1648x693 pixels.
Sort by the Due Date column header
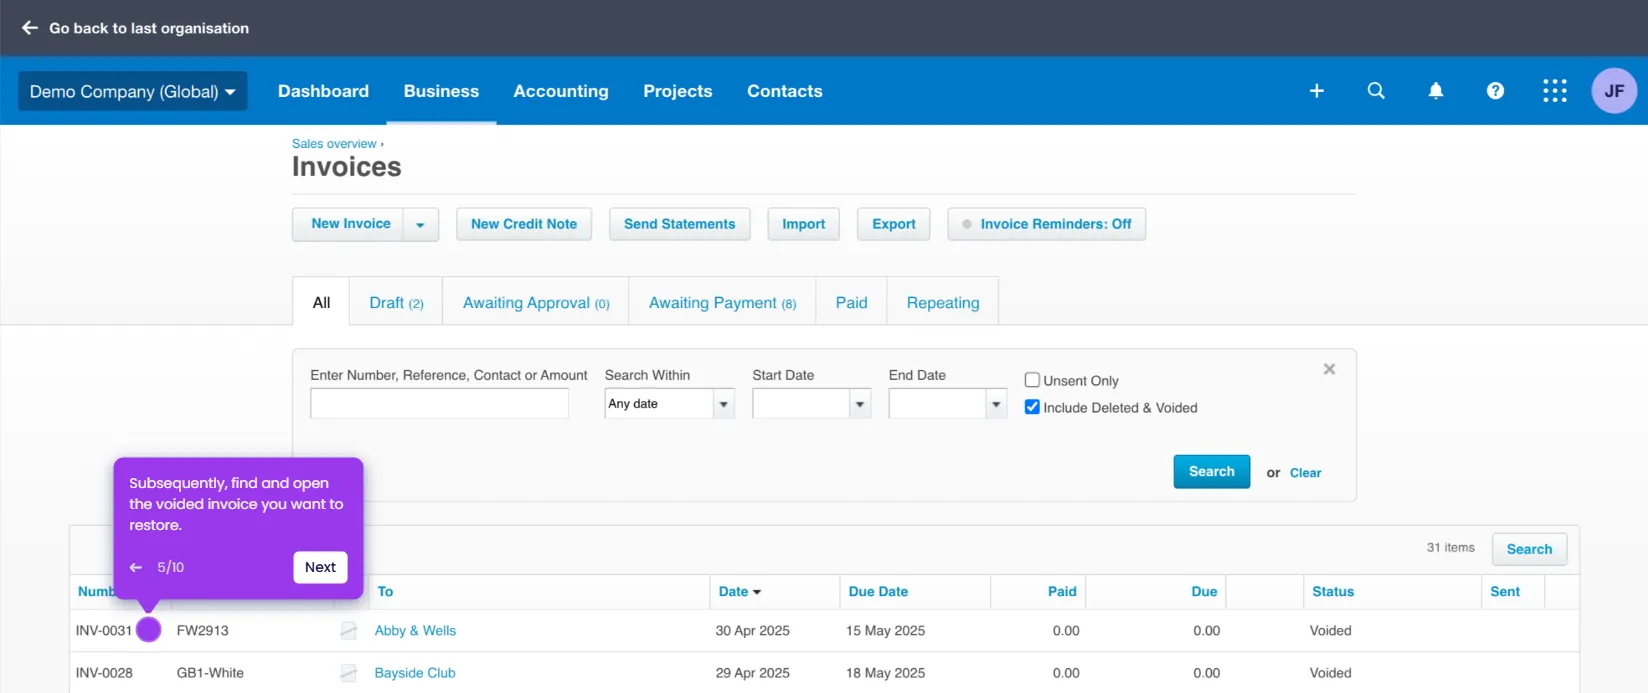[878, 592]
